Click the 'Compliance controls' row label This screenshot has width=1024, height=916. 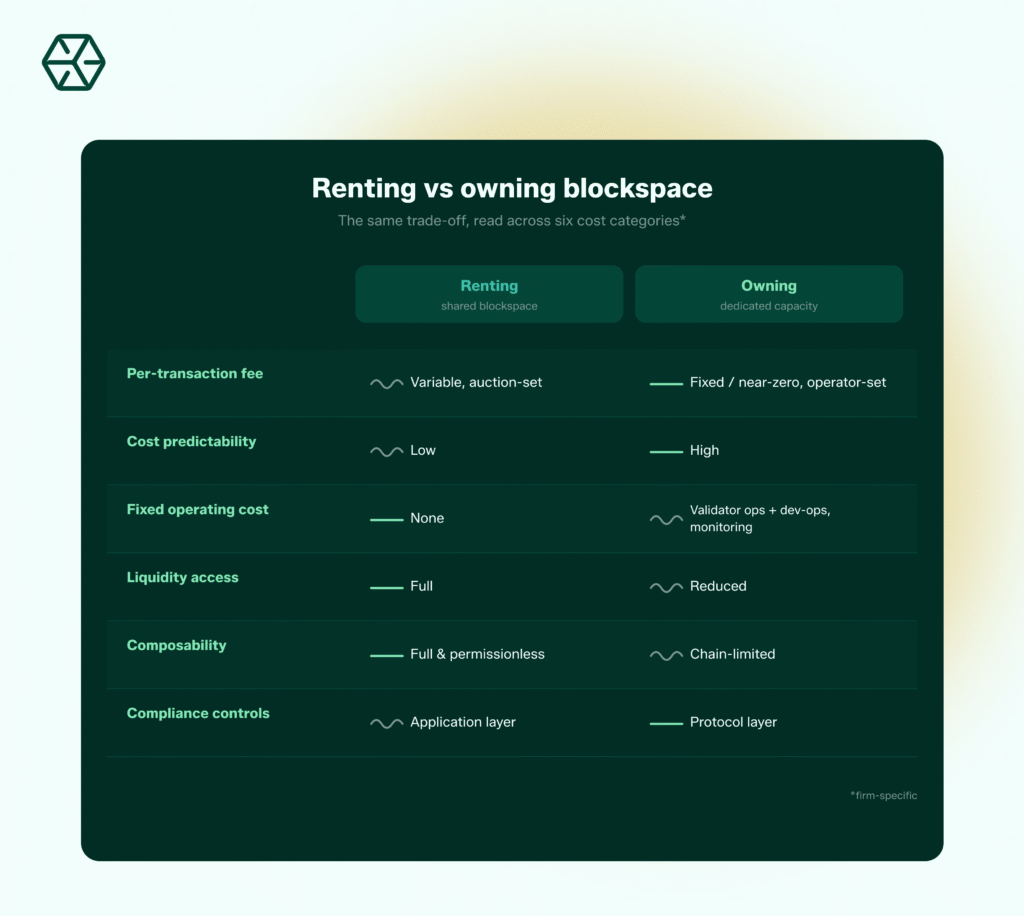pyautogui.click(x=198, y=713)
